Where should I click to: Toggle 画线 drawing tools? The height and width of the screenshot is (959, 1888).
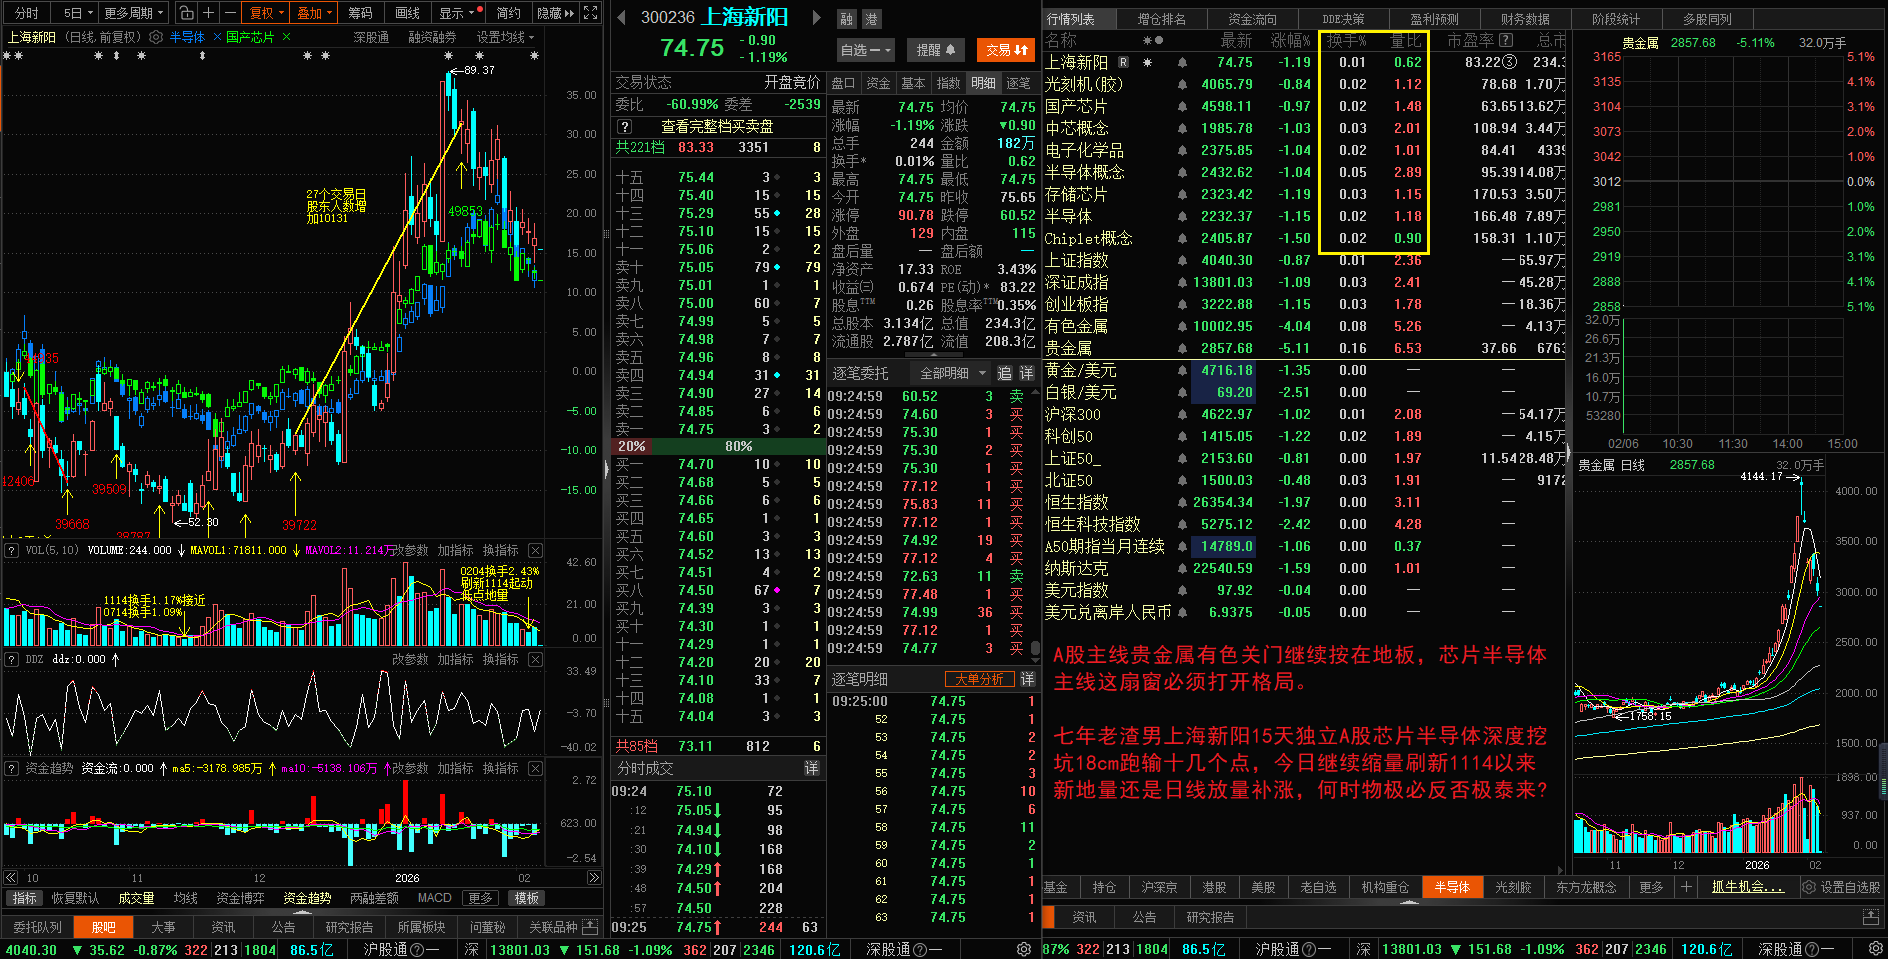click(x=407, y=13)
